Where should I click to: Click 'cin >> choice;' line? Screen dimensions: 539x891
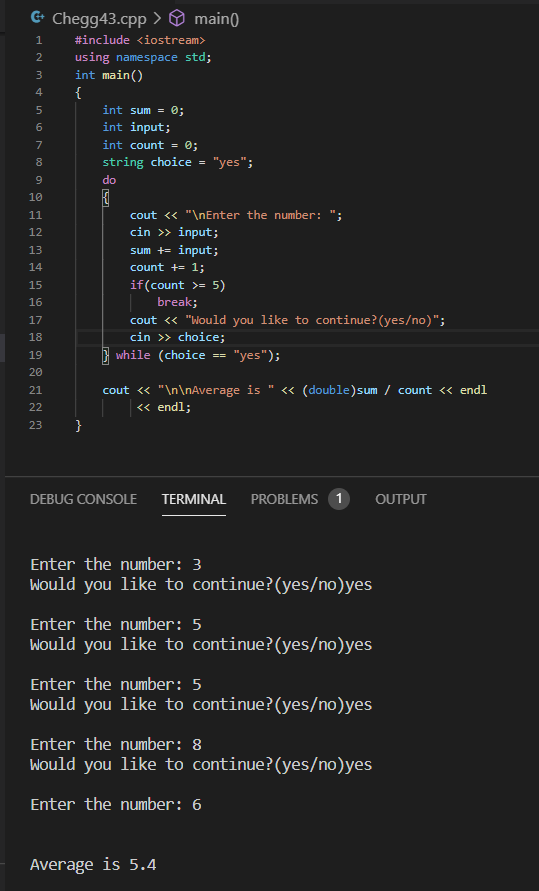tap(177, 337)
